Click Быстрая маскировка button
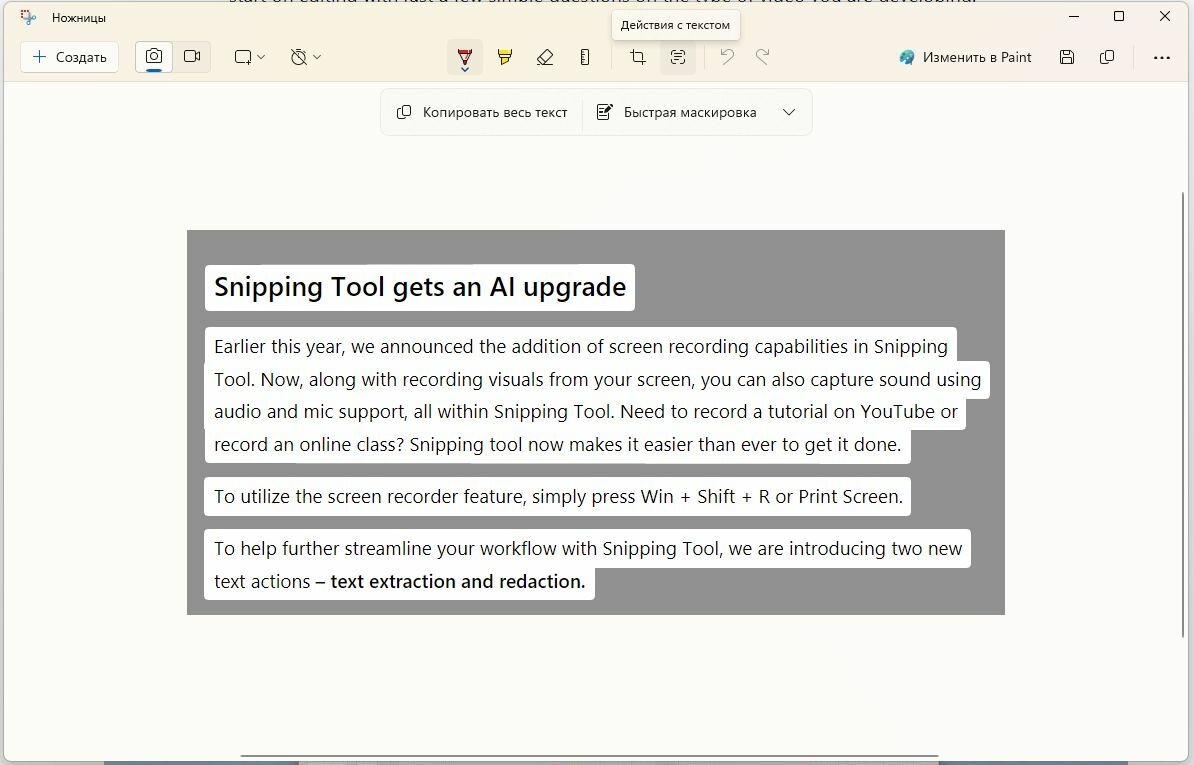Viewport: 1194px width, 765px height. tap(676, 113)
